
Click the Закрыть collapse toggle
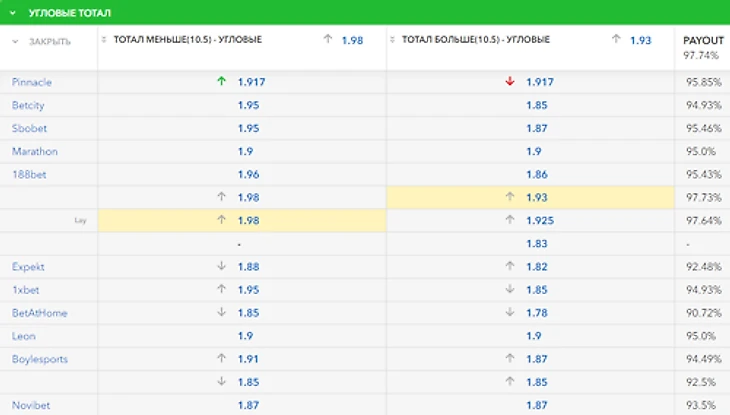(x=15, y=41)
